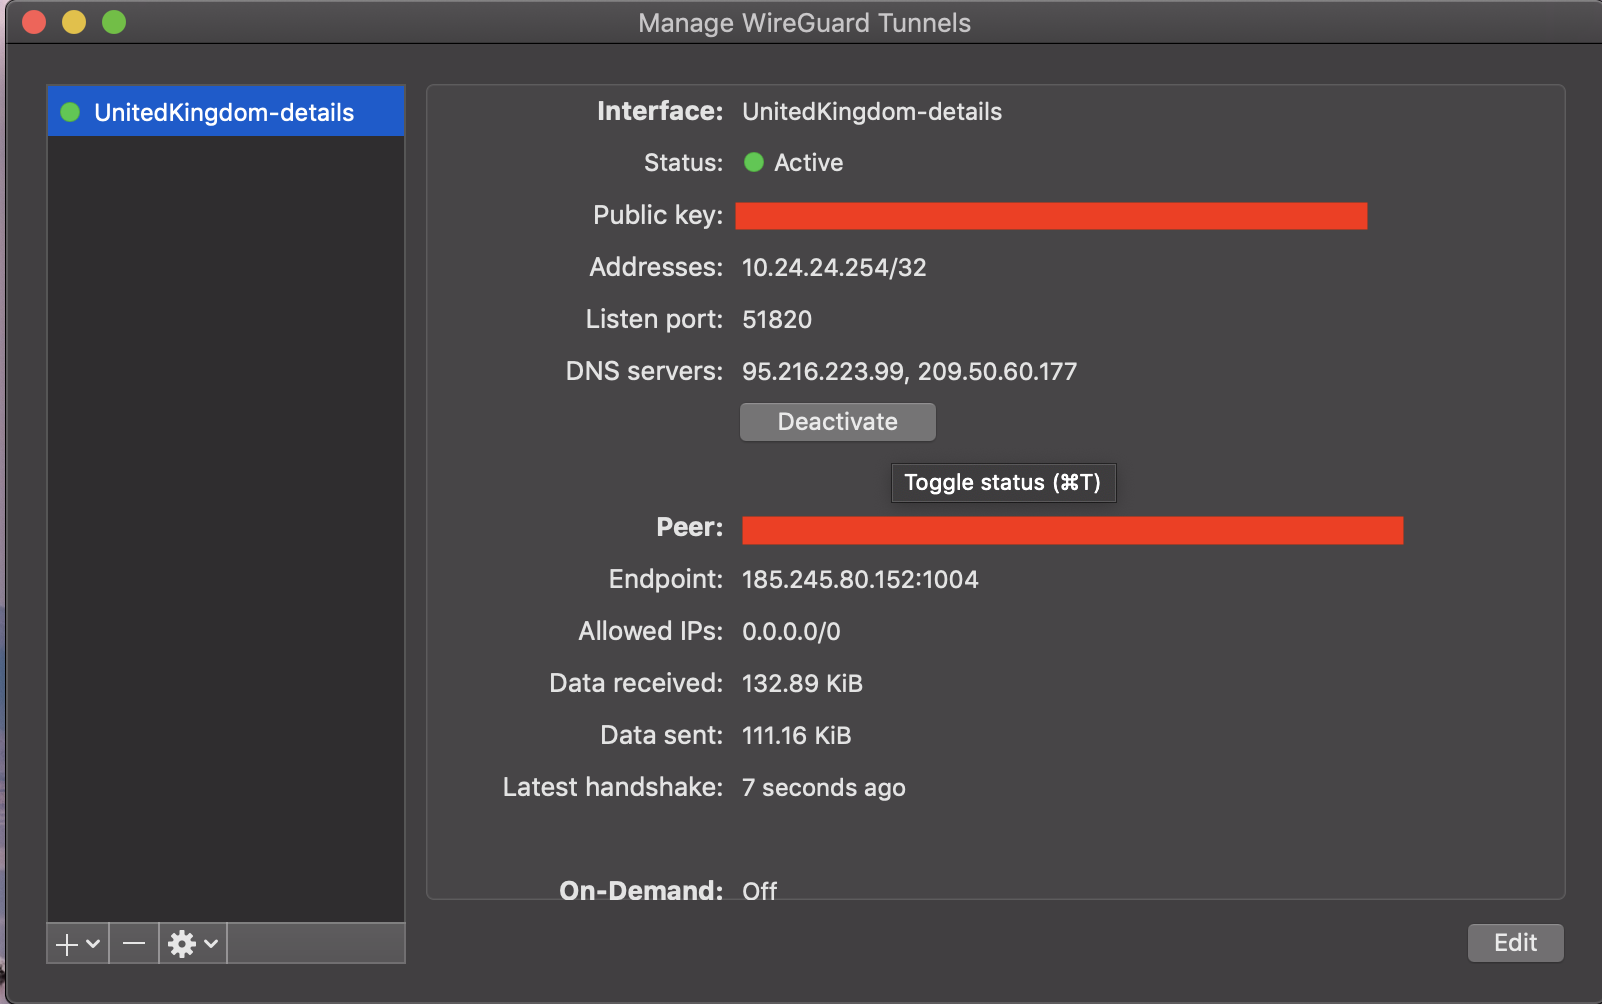Click the Toggle status tooltip

pyautogui.click(x=1003, y=483)
